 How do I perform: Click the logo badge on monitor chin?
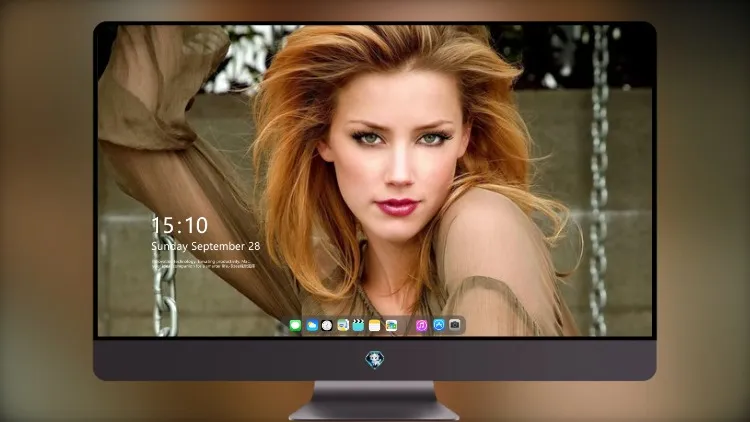375,360
